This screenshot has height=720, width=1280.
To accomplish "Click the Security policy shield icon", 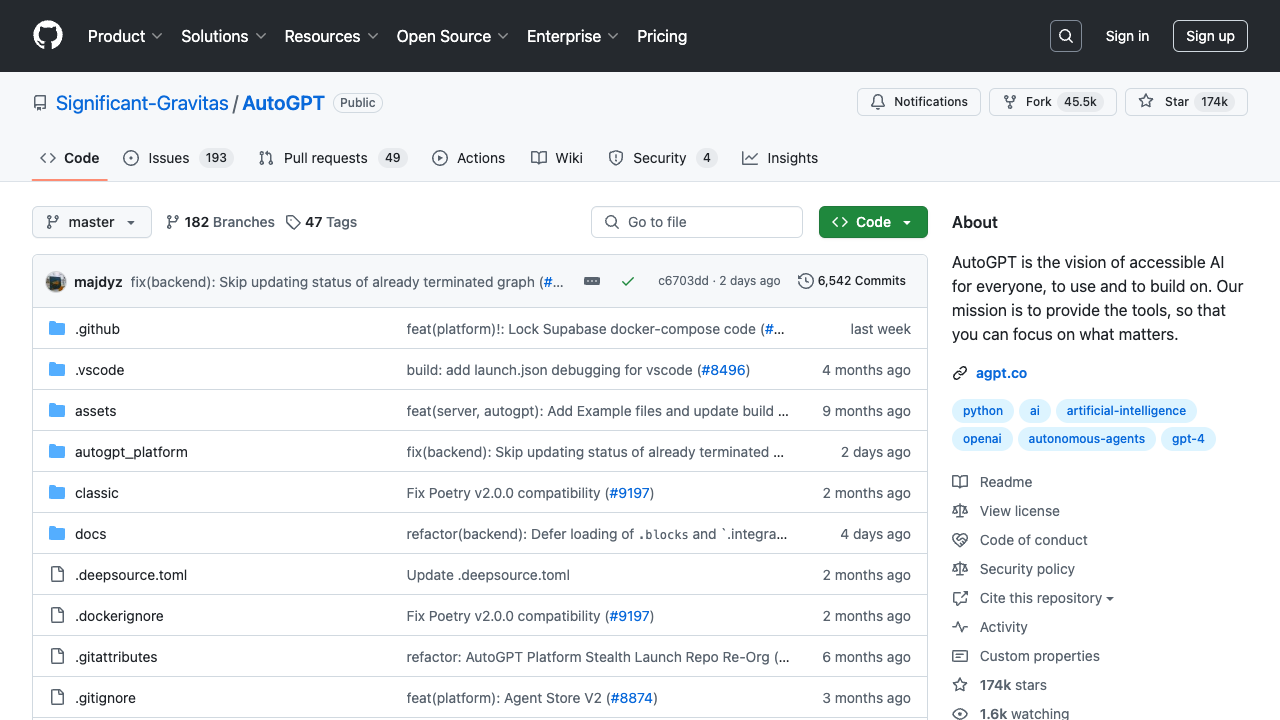I will (960, 569).
